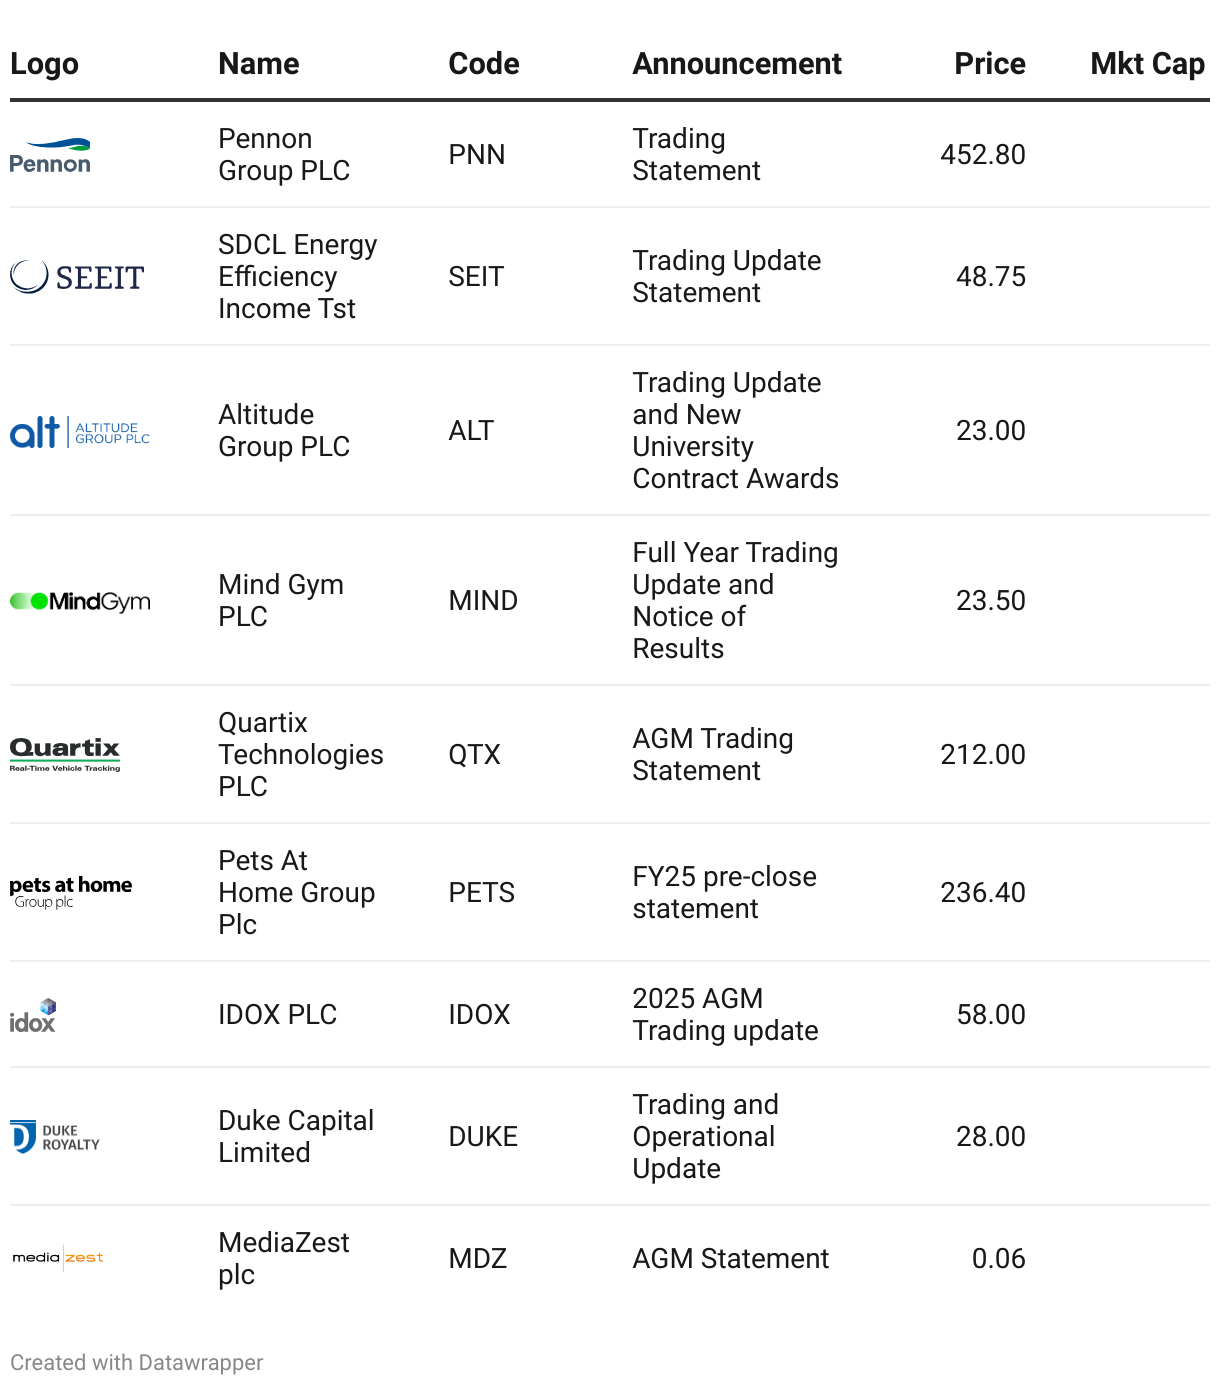This screenshot has width=1220, height=1386.
Task: Click the Price column header
Action: [989, 64]
